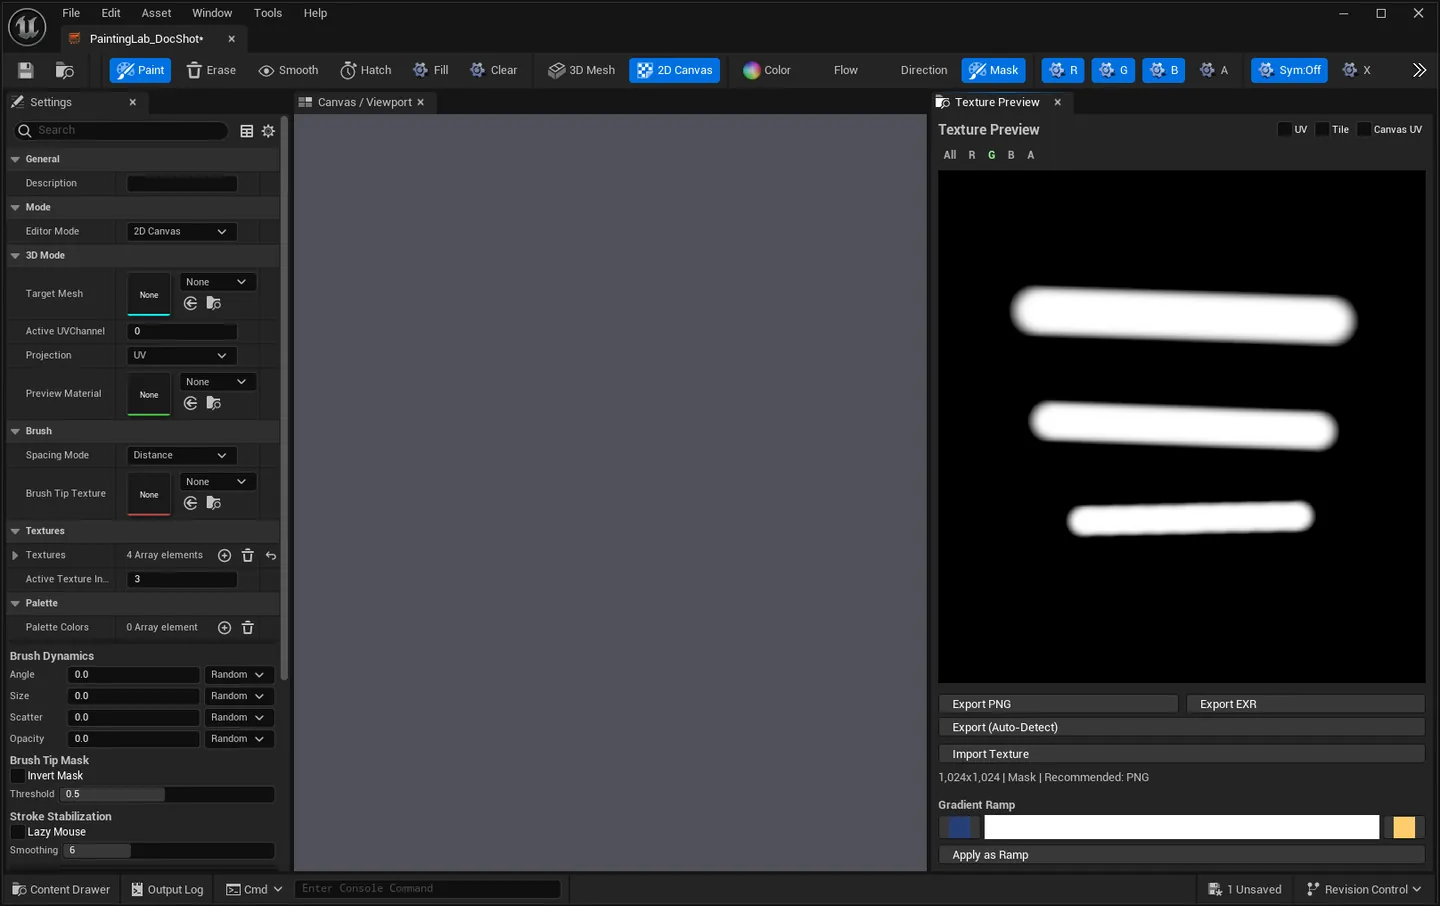This screenshot has height=906, width=1440.
Task: Click the yellow gradient ramp end color swatch
Action: point(1404,827)
